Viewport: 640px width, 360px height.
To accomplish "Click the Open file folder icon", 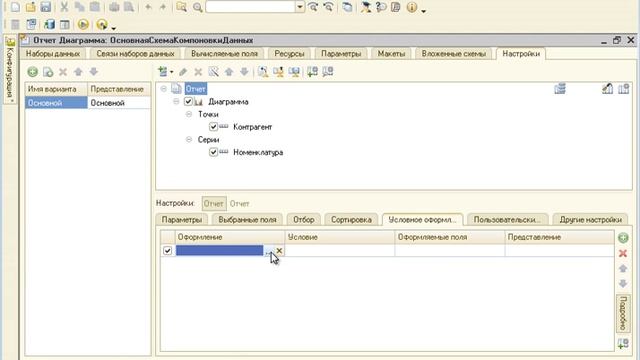I will coord(30,7).
